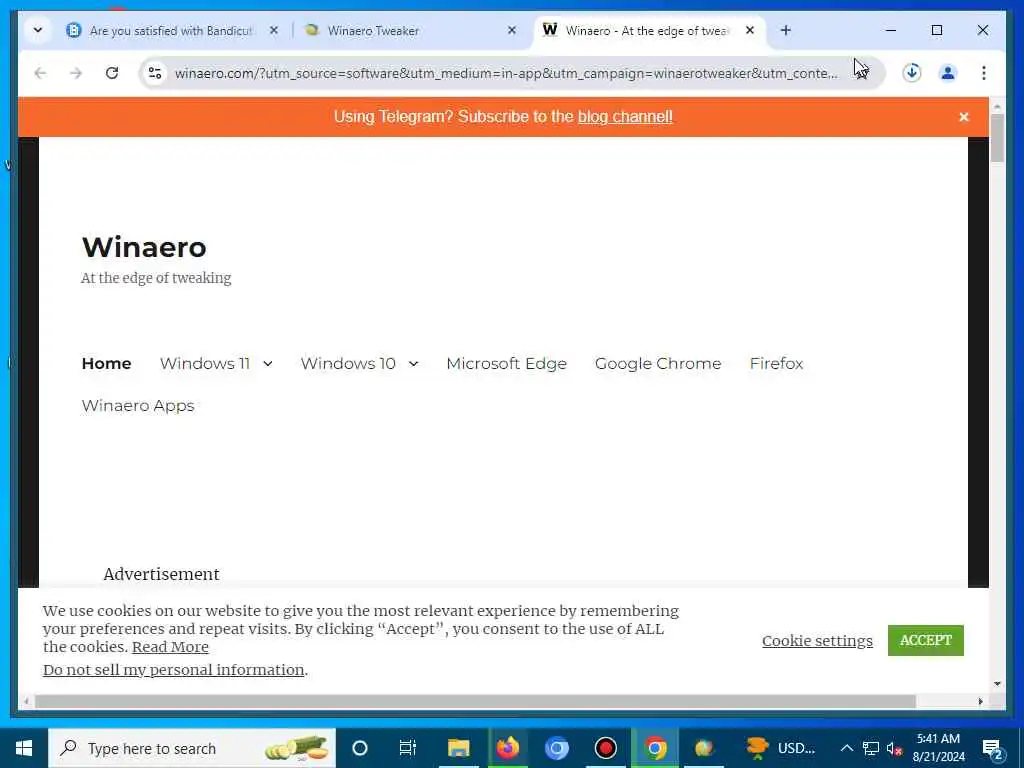
Task: Open the Windows 11 menu item
Action: 205,363
